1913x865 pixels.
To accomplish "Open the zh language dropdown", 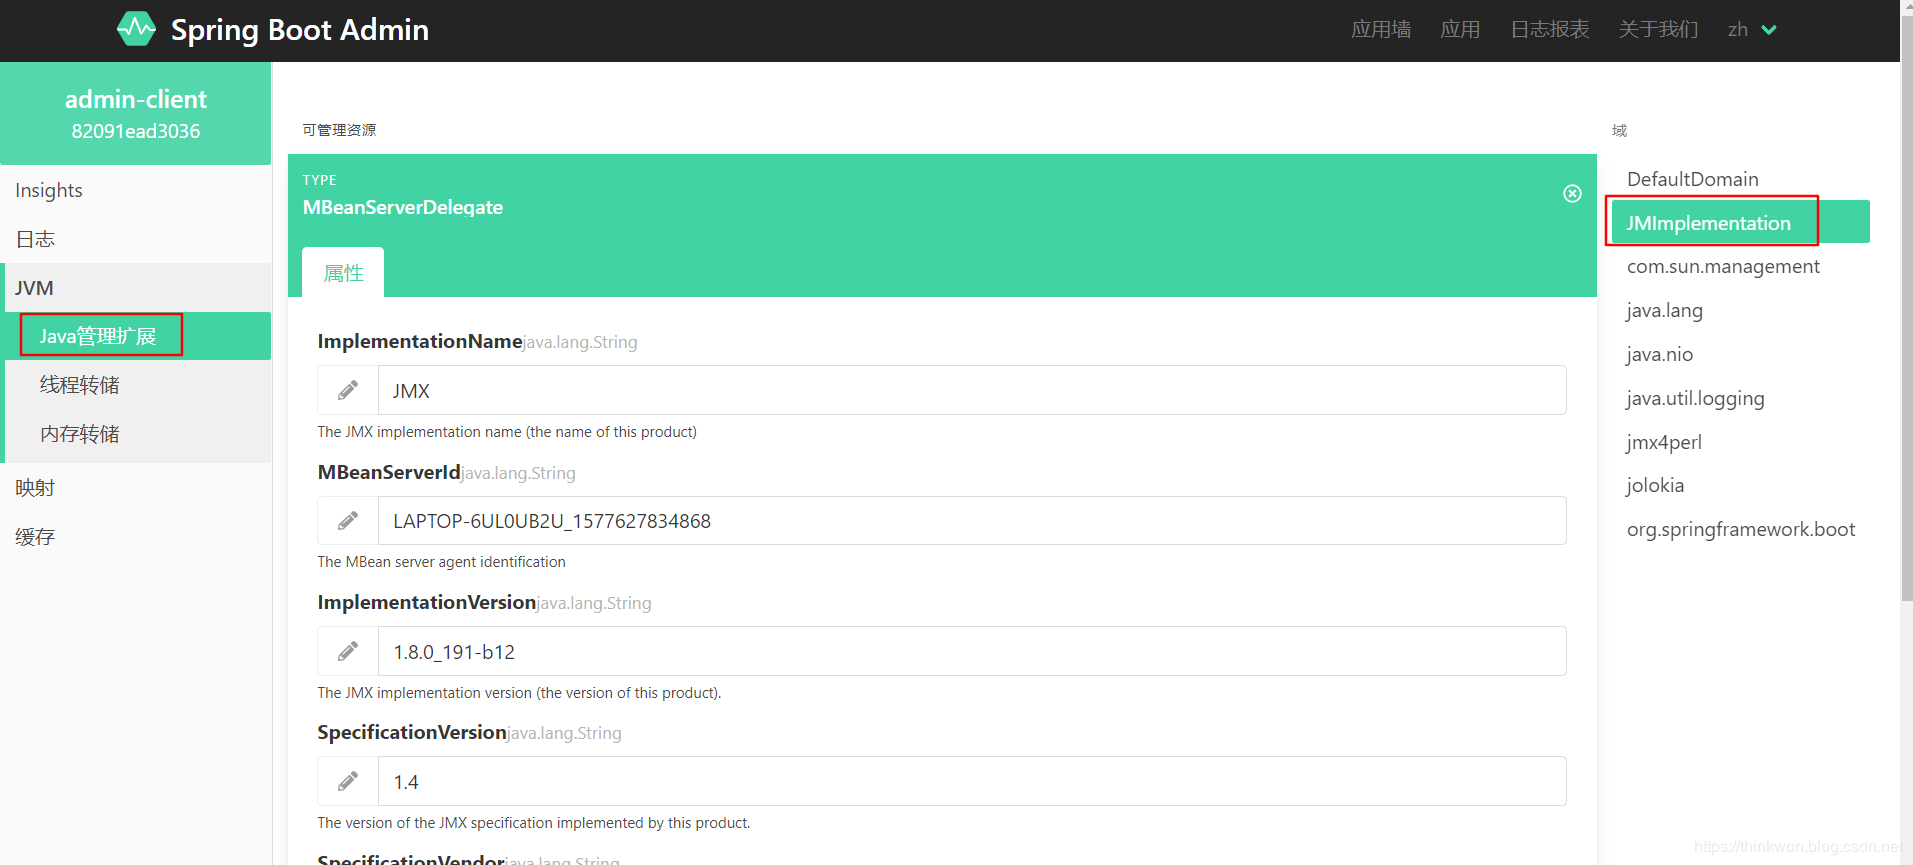I will [x=1752, y=30].
